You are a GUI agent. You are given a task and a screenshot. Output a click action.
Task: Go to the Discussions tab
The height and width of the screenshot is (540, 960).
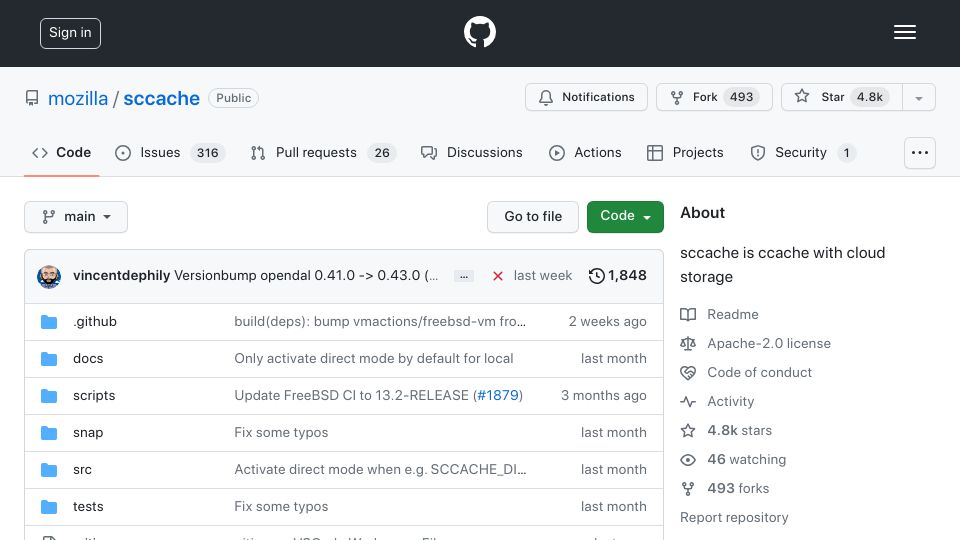pos(471,152)
